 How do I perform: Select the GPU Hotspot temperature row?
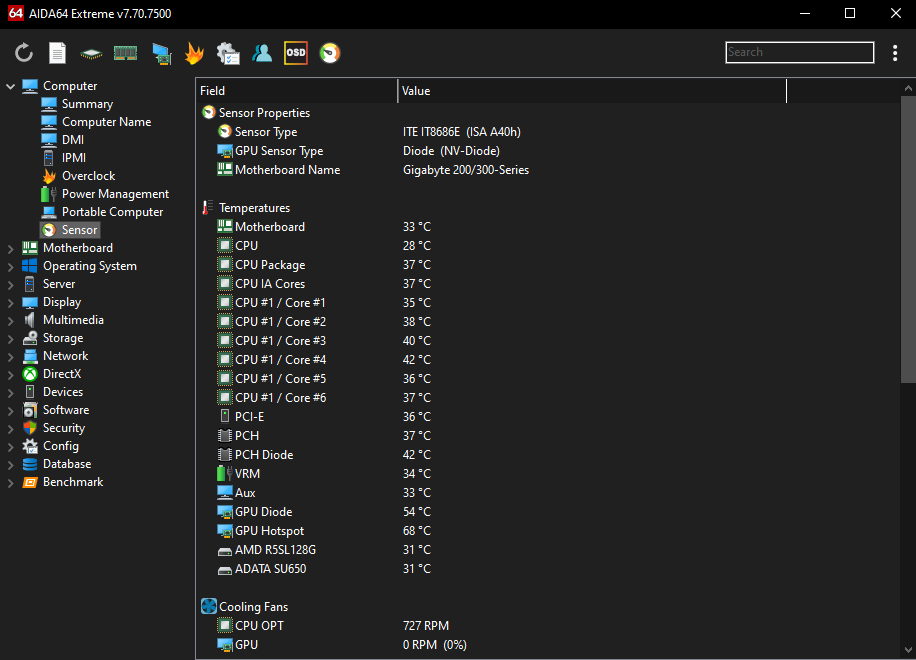click(x=269, y=531)
